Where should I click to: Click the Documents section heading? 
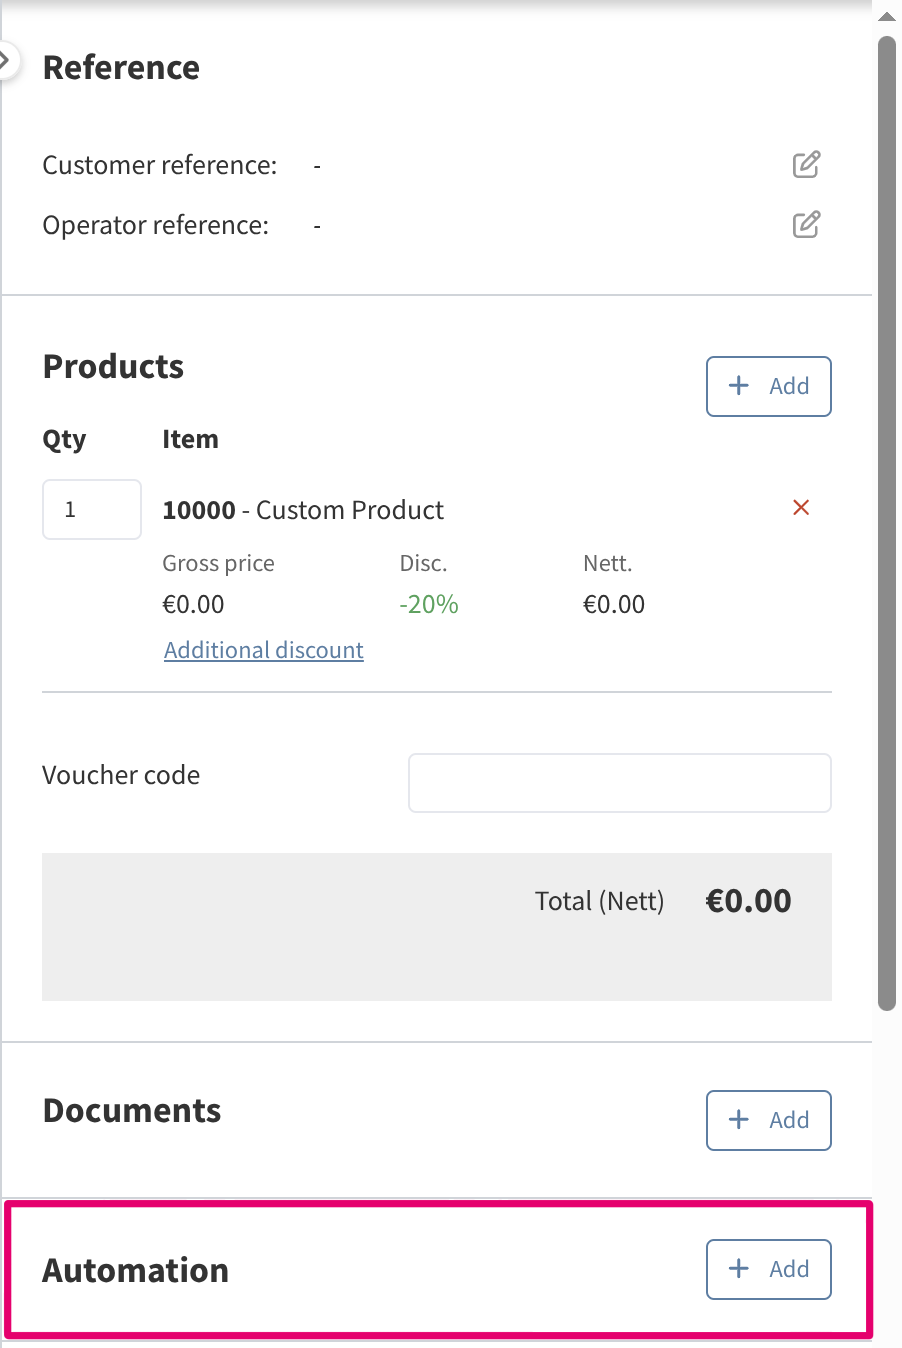132,1111
